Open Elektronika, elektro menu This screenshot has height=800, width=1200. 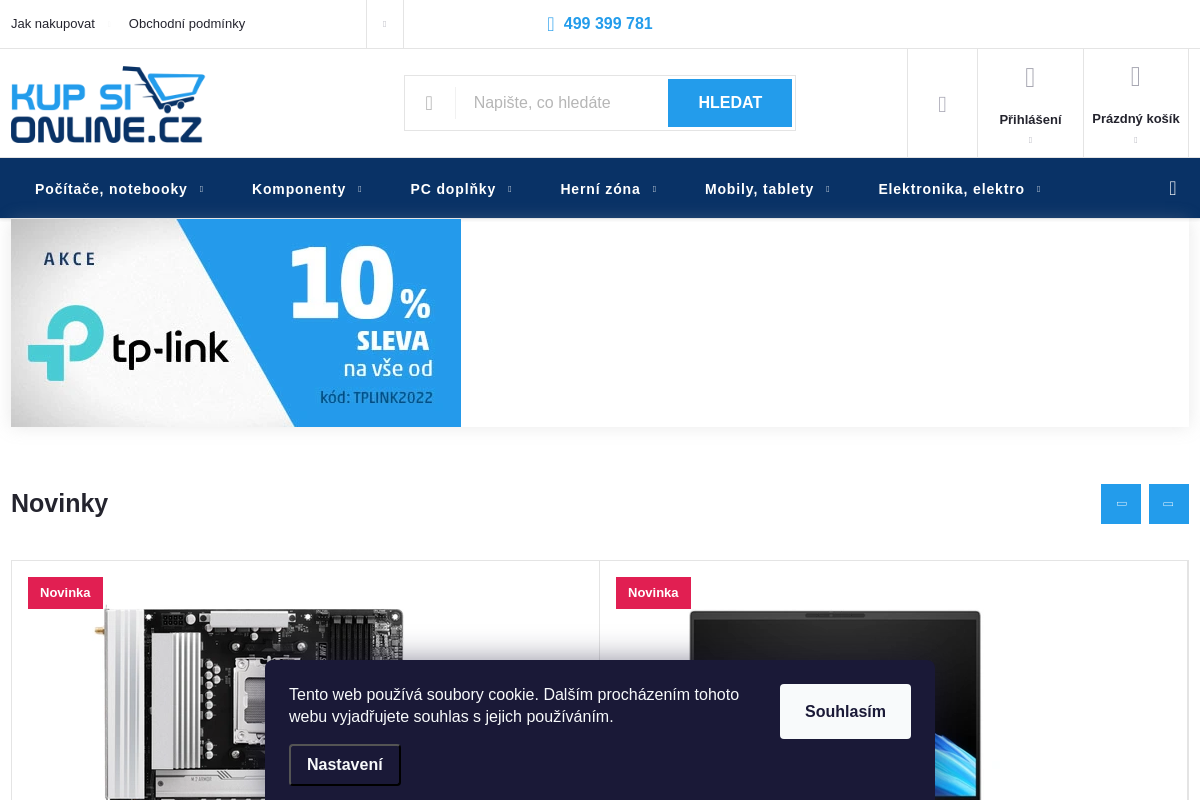pyautogui.click(x=951, y=189)
